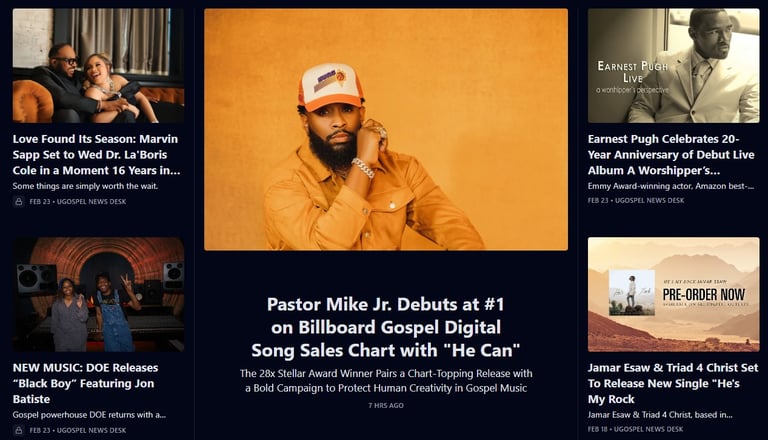The image size is (768, 440).
Task: Click FEB 18 UGospel News Desk byline
Action: coord(635,429)
